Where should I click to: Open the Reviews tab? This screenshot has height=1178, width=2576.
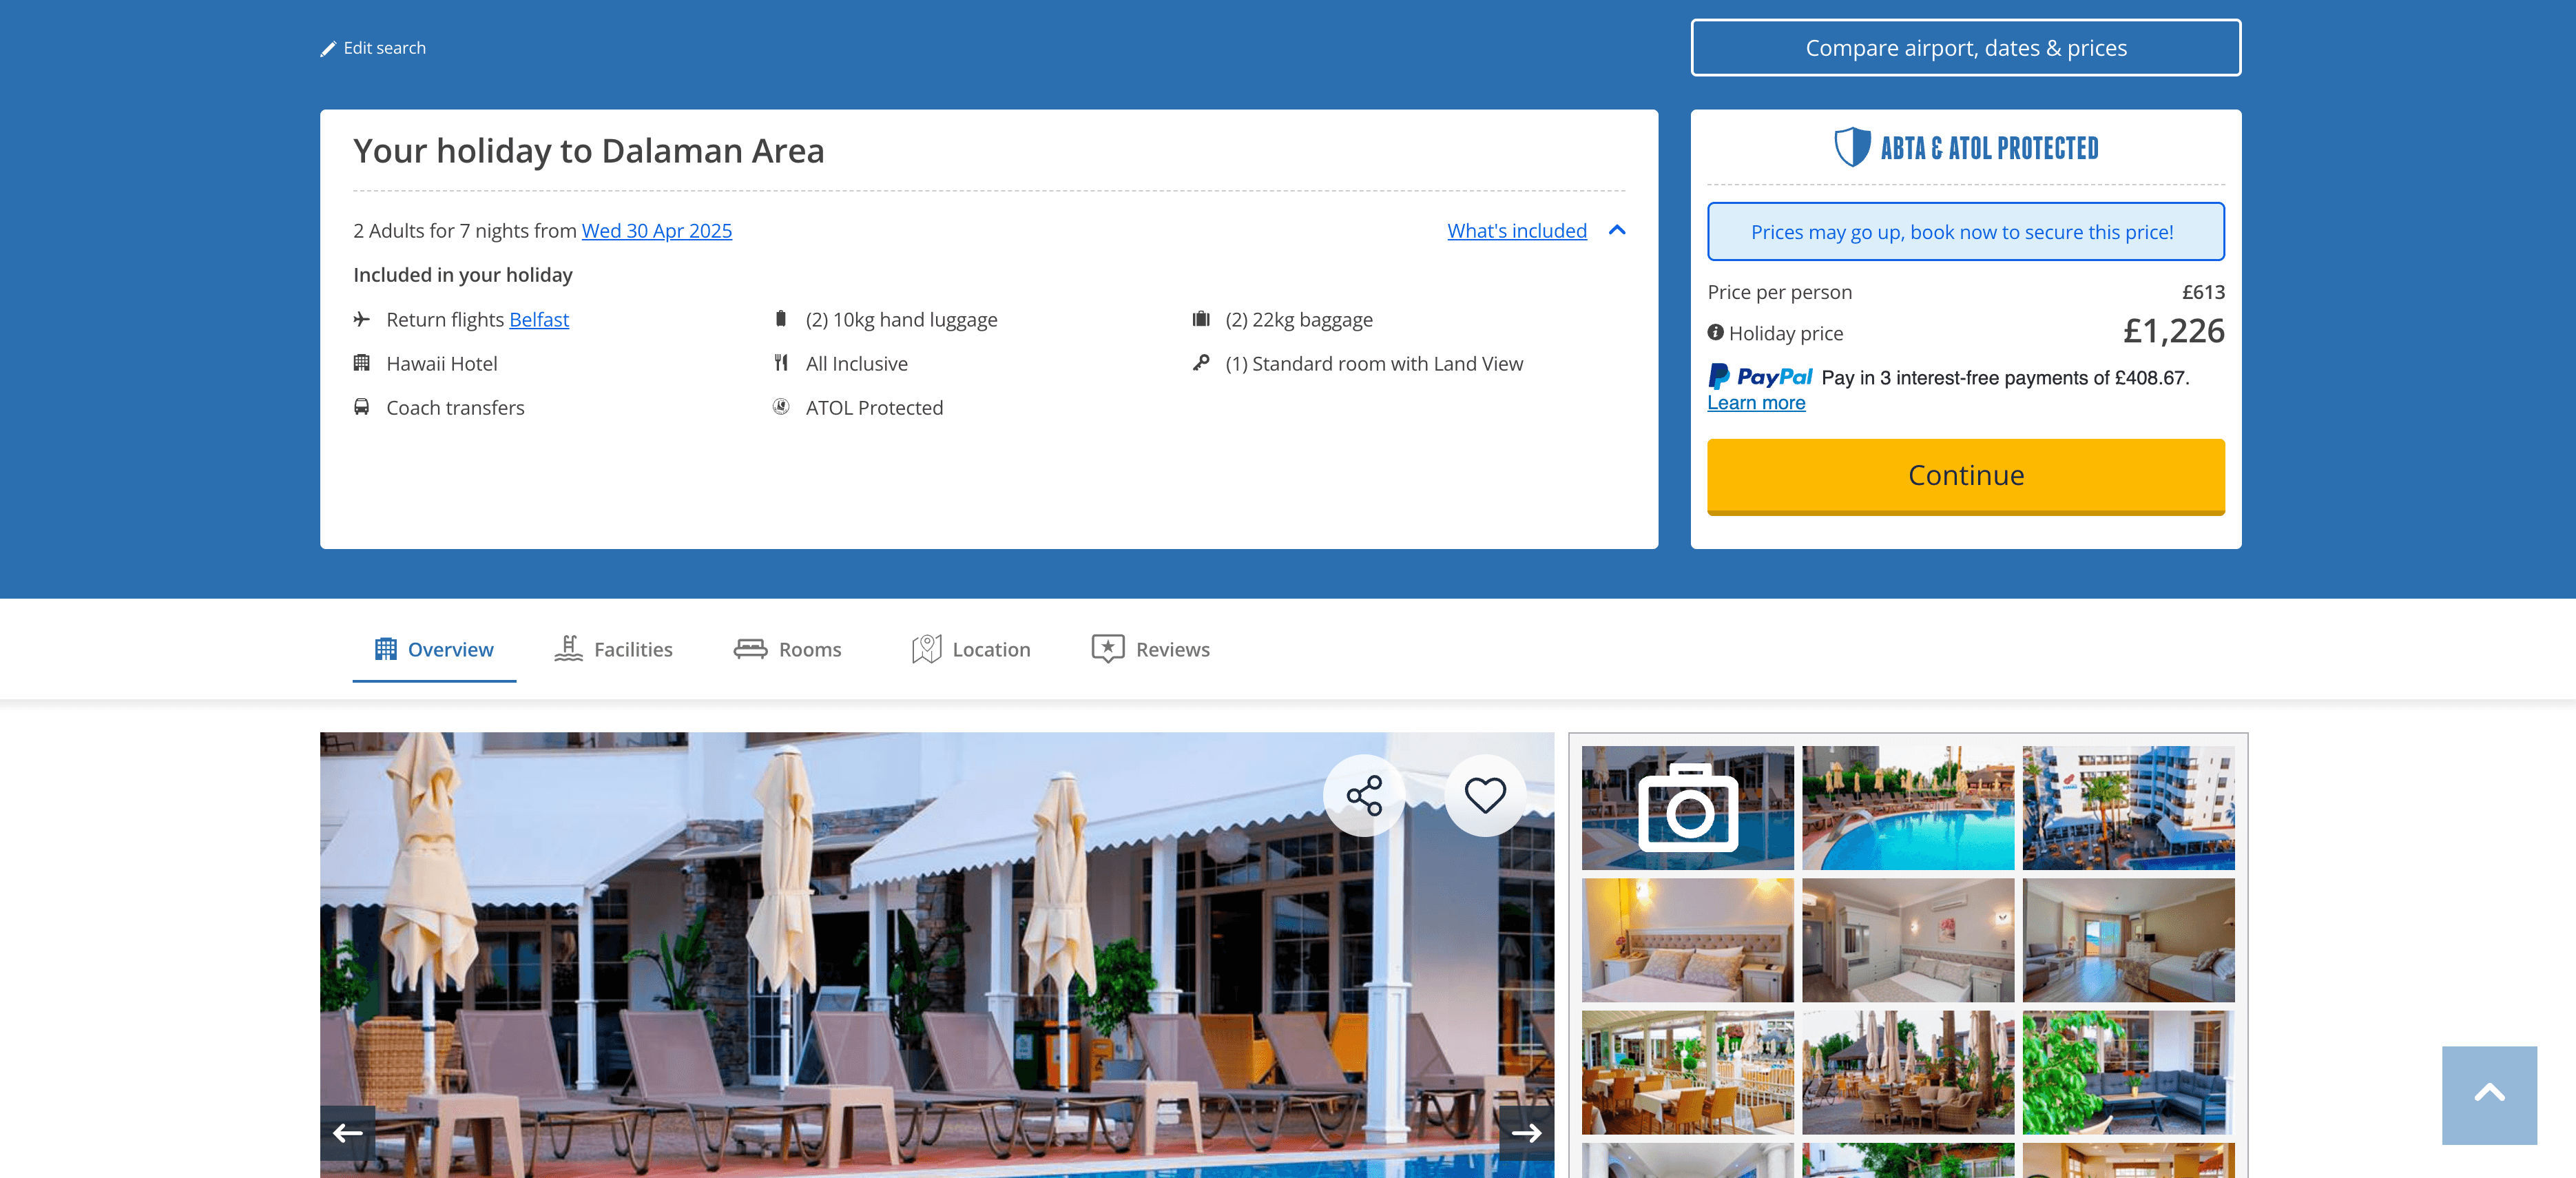coord(1150,649)
